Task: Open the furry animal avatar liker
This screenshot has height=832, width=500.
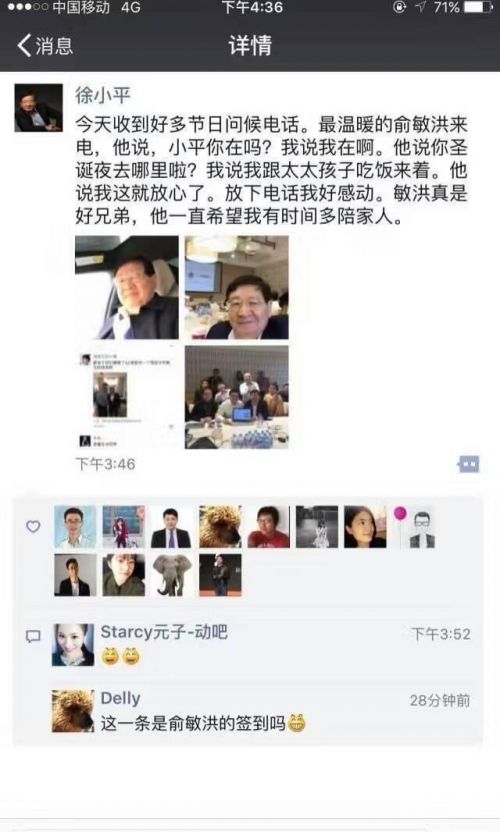Action: point(220,527)
